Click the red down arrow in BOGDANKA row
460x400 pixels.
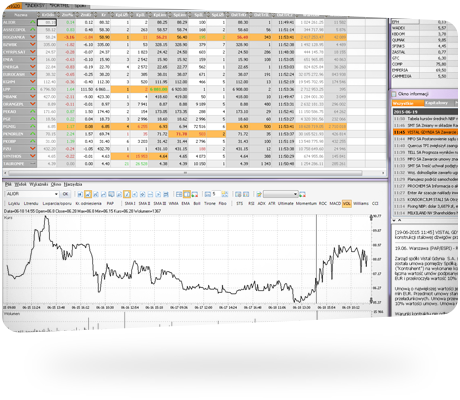[x=33, y=37]
